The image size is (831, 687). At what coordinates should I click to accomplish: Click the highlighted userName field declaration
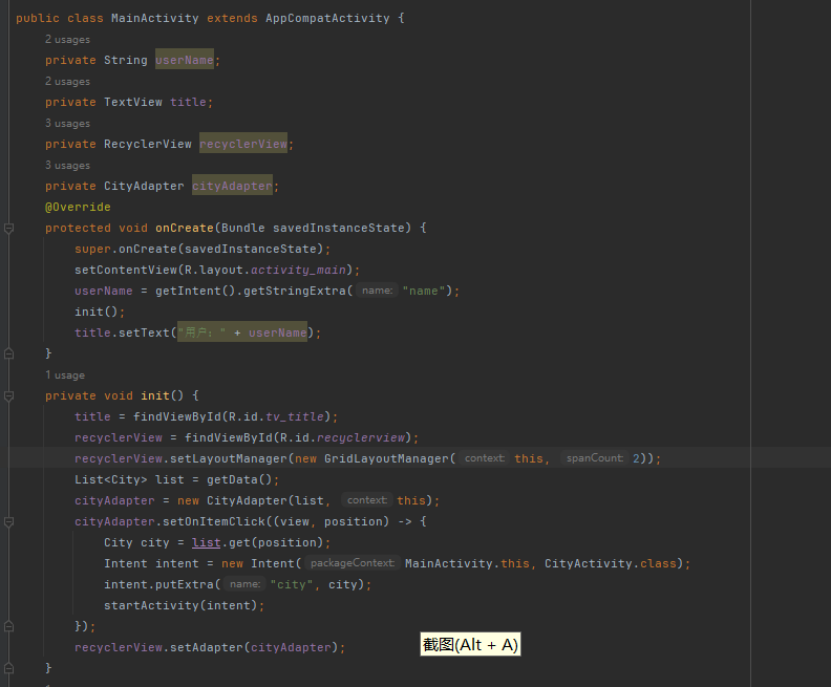click(184, 60)
